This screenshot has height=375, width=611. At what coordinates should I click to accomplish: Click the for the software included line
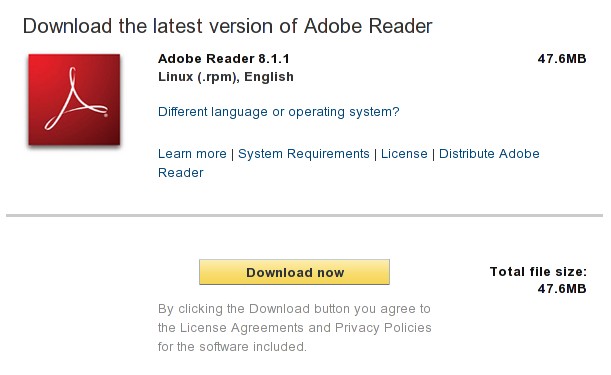tap(232, 347)
